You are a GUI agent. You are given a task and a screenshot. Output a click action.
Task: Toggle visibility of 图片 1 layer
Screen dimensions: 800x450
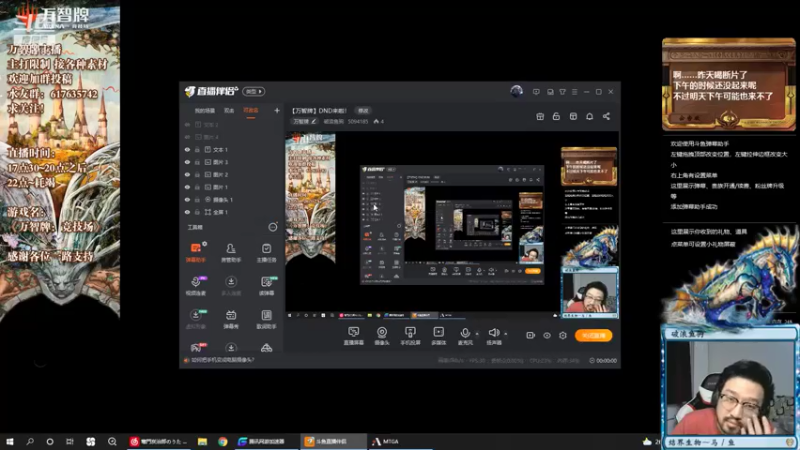click(x=187, y=187)
